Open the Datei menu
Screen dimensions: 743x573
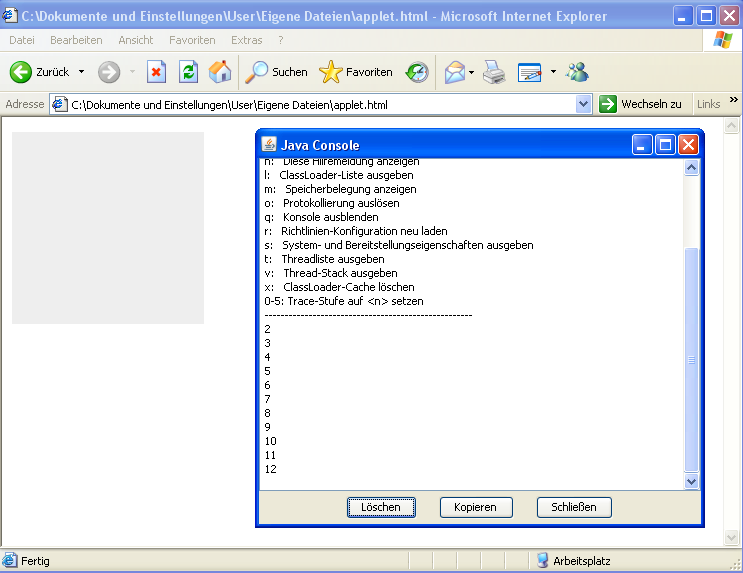coord(22,40)
